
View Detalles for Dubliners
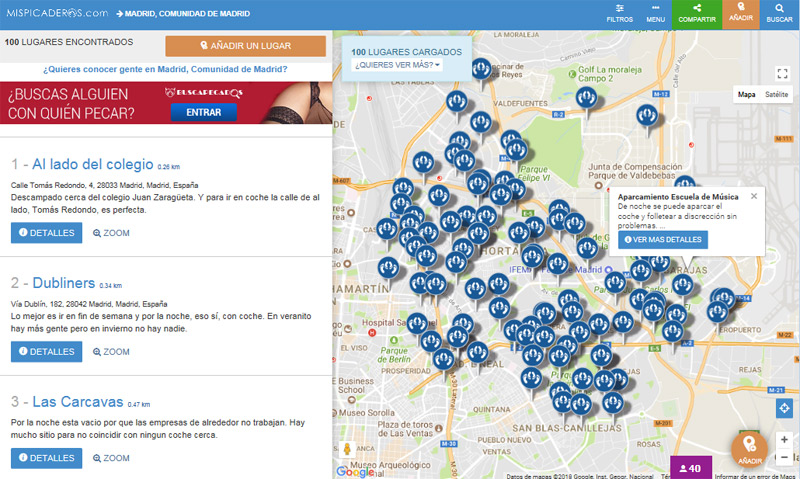point(46,351)
